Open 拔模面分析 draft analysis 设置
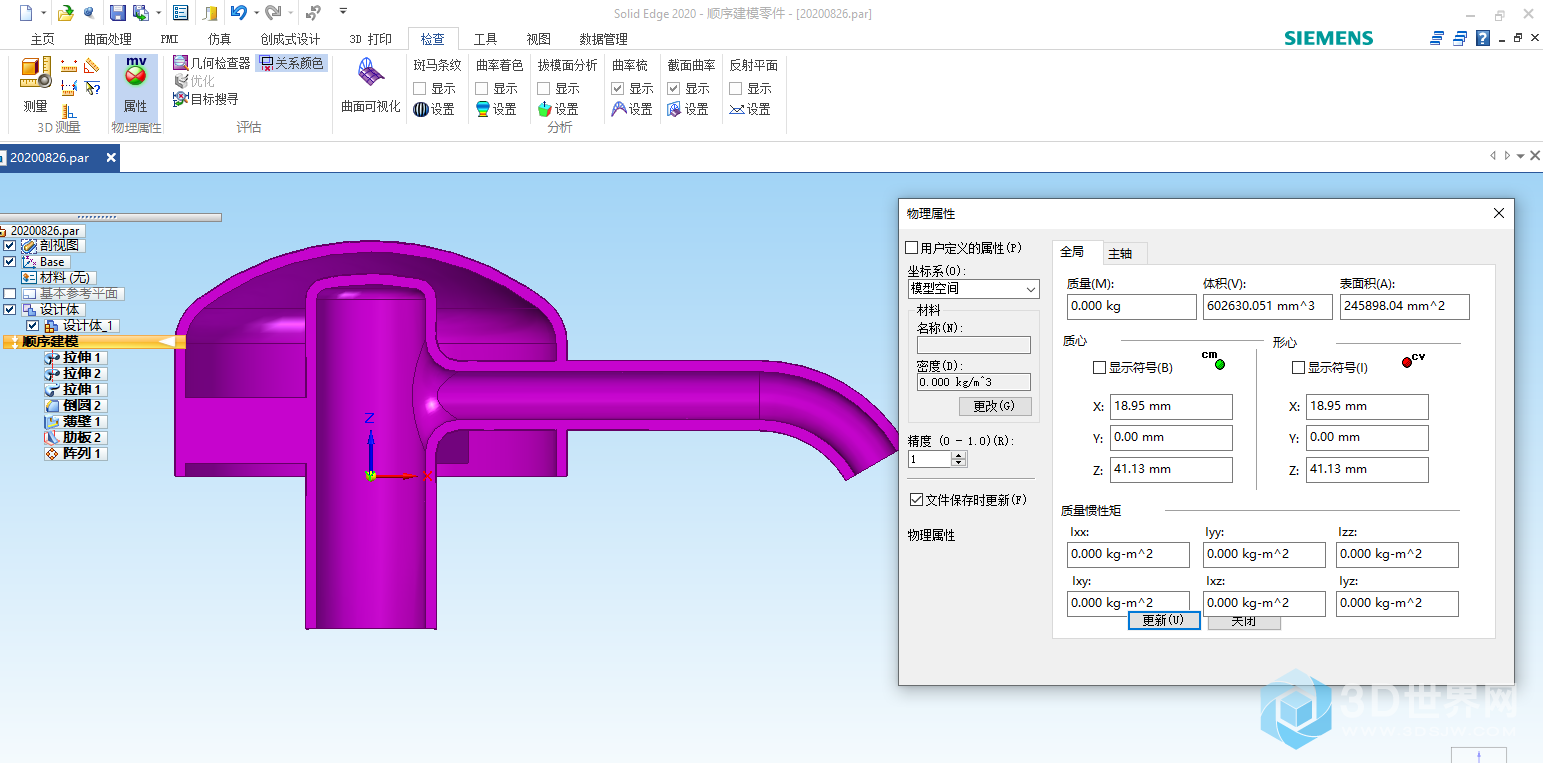 tap(558, 109)
